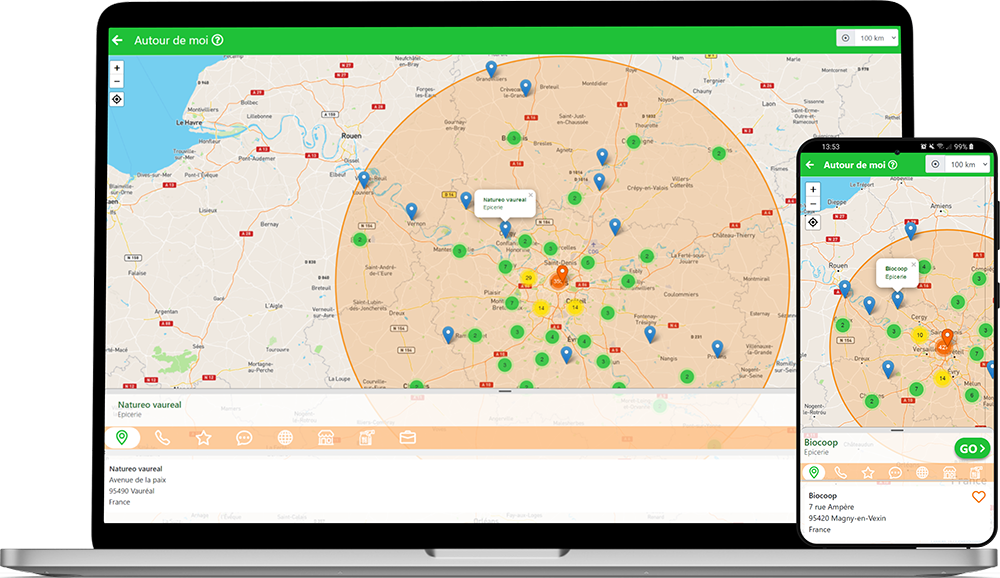The image size is (1000, 578).
Task: Select the blue pin near Louviers
Action: coord(364,179)
